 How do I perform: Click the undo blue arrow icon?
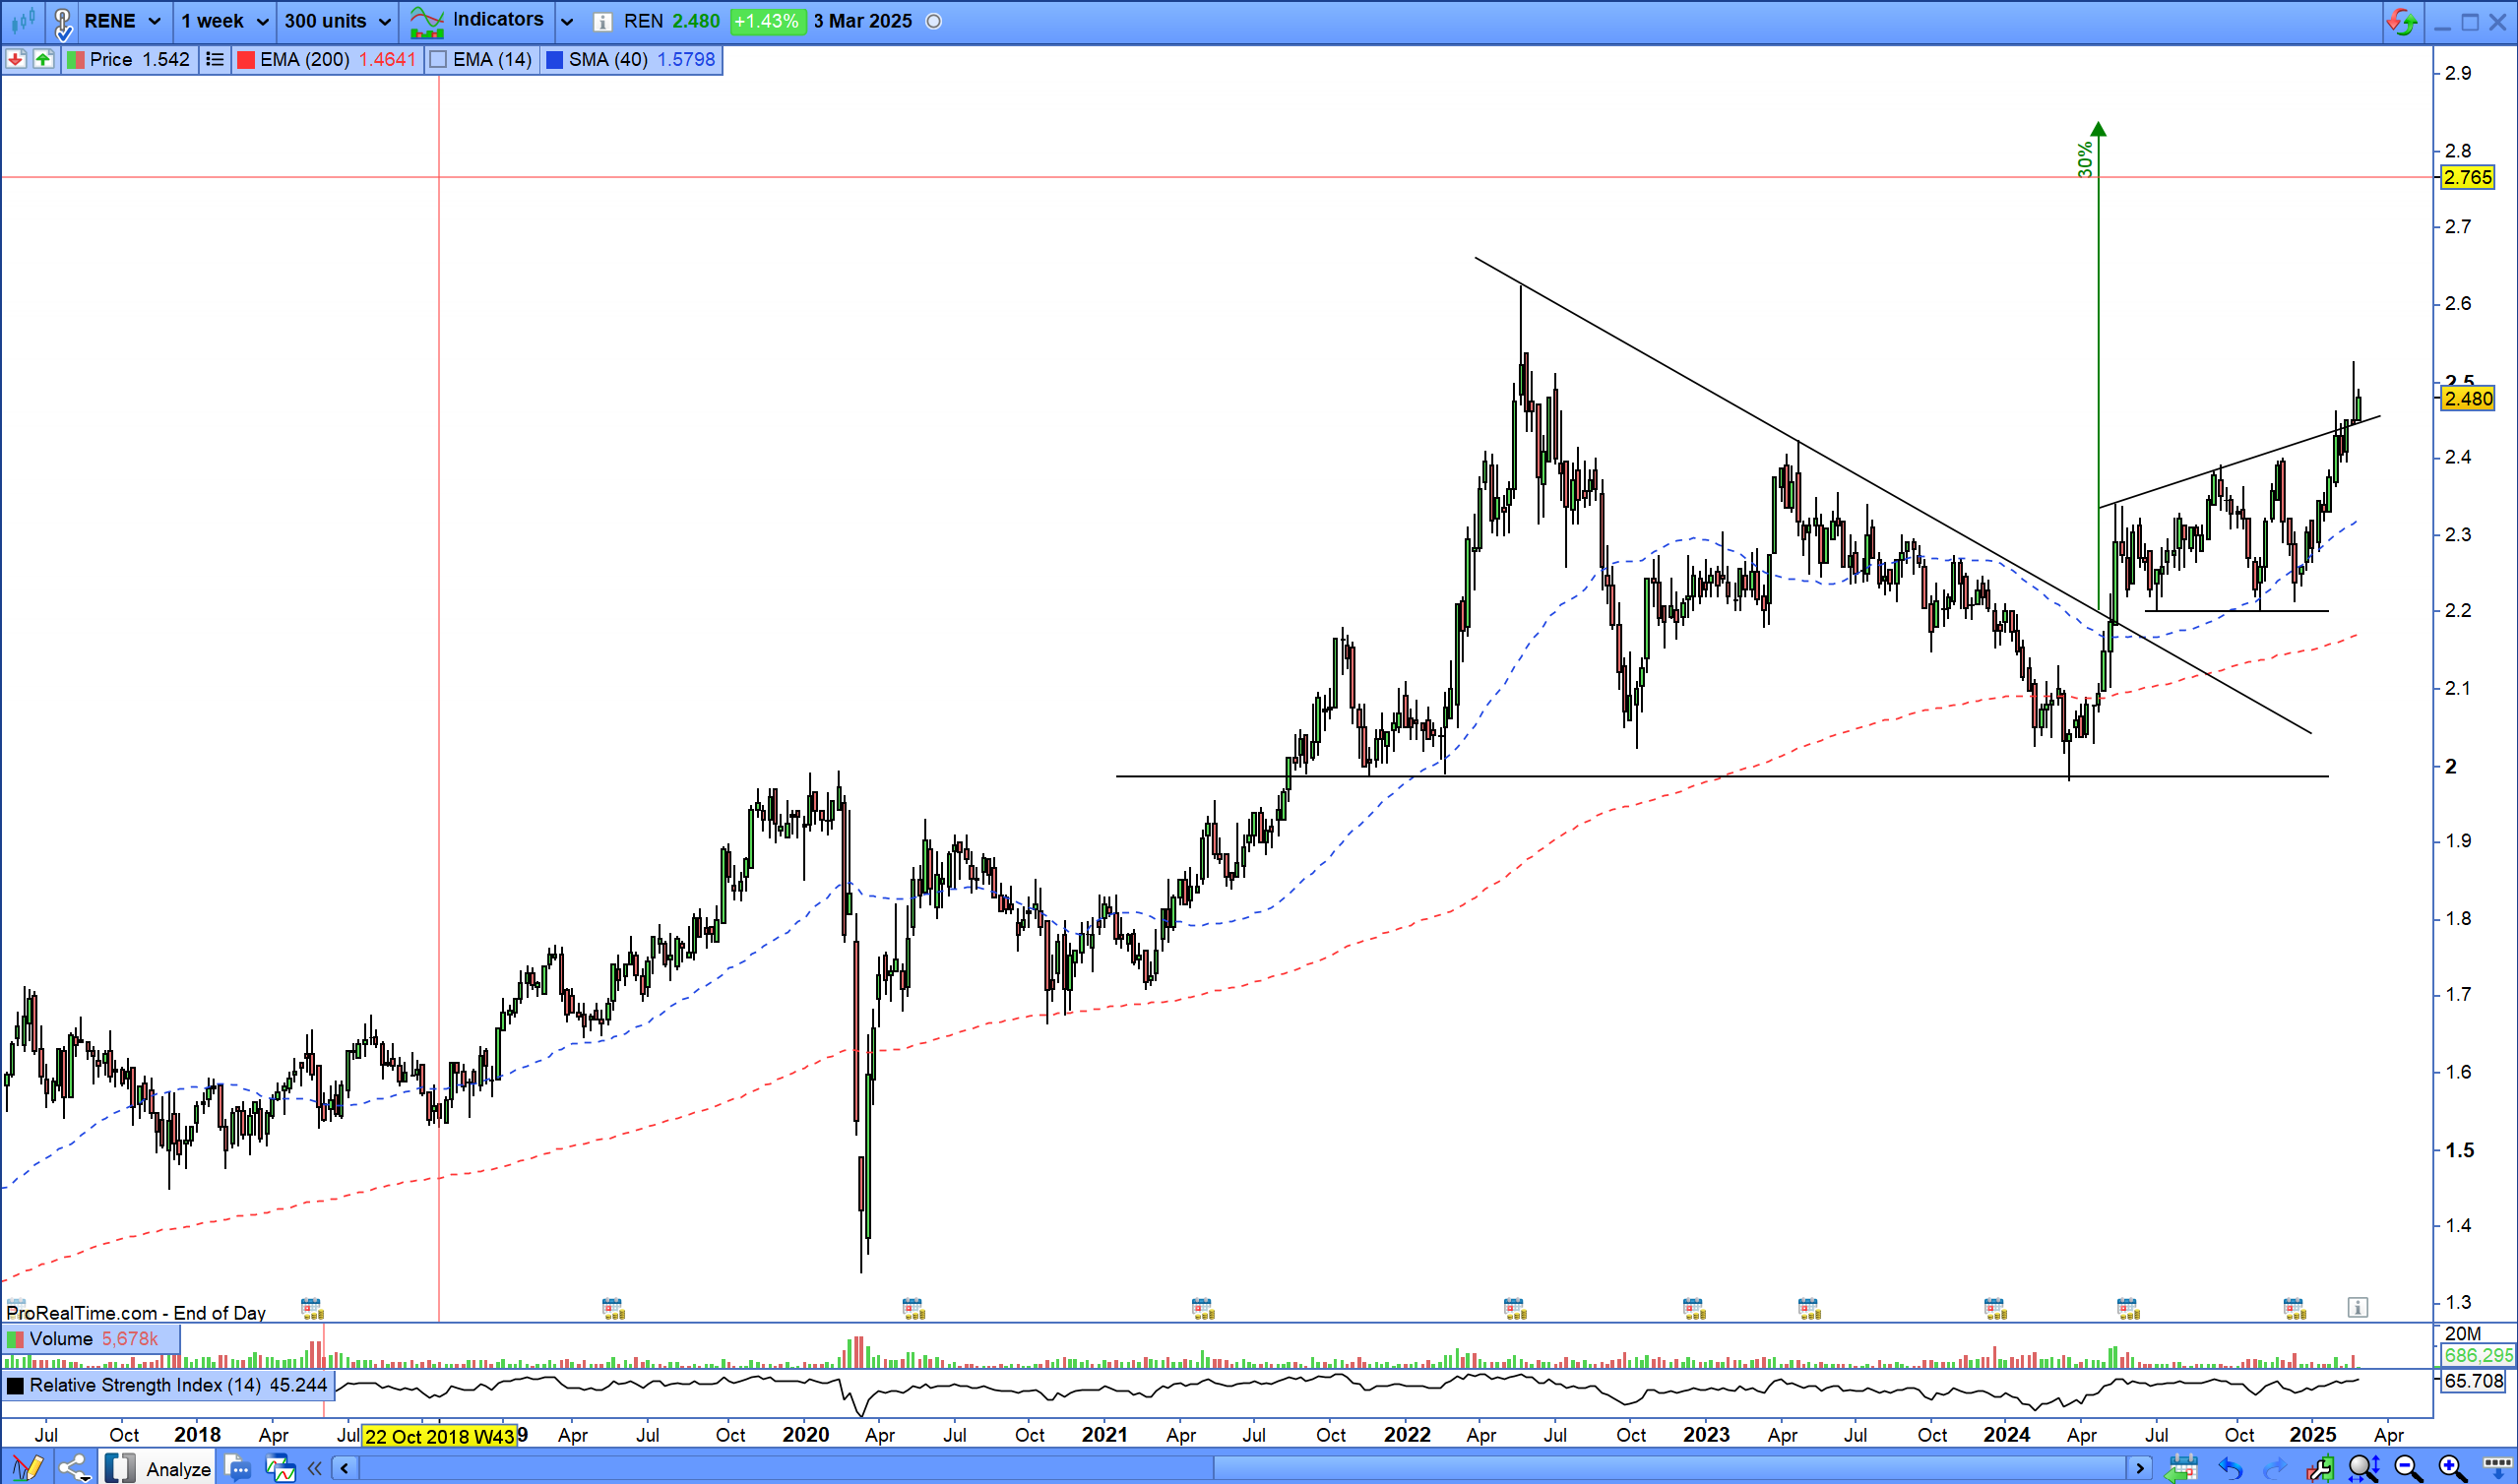click(x=2229, y=1467)
